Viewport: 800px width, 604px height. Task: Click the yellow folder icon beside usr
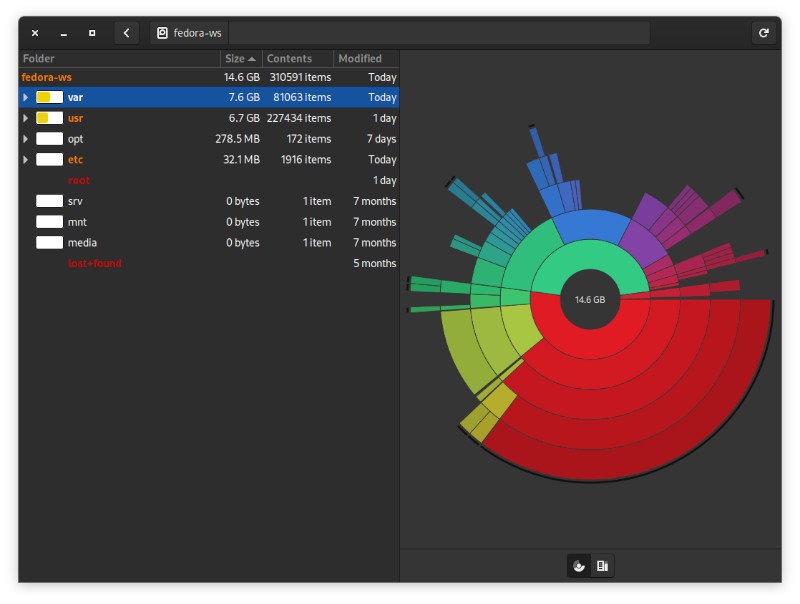(47, 118)
